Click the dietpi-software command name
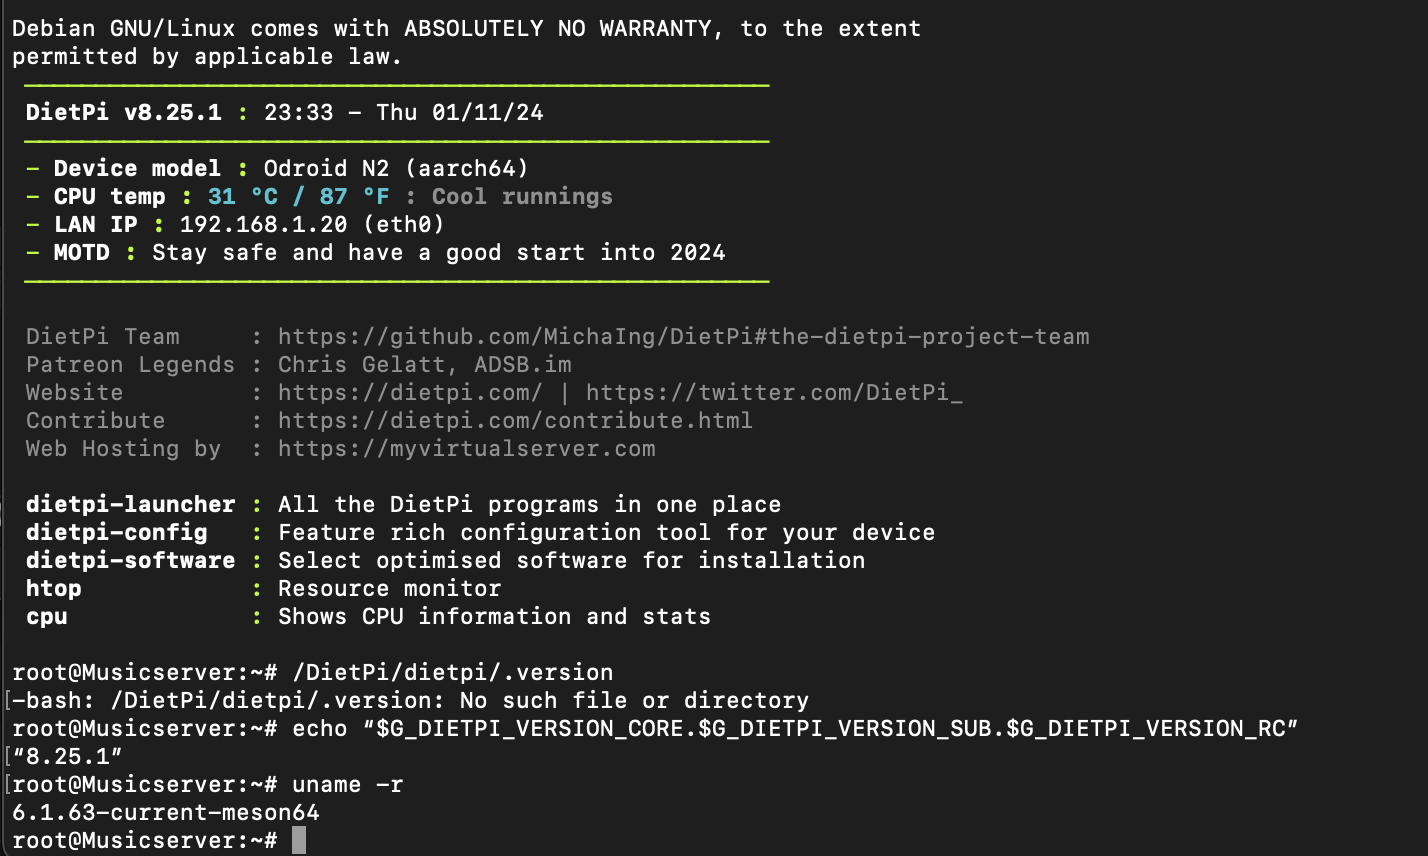 pos(130,561)
